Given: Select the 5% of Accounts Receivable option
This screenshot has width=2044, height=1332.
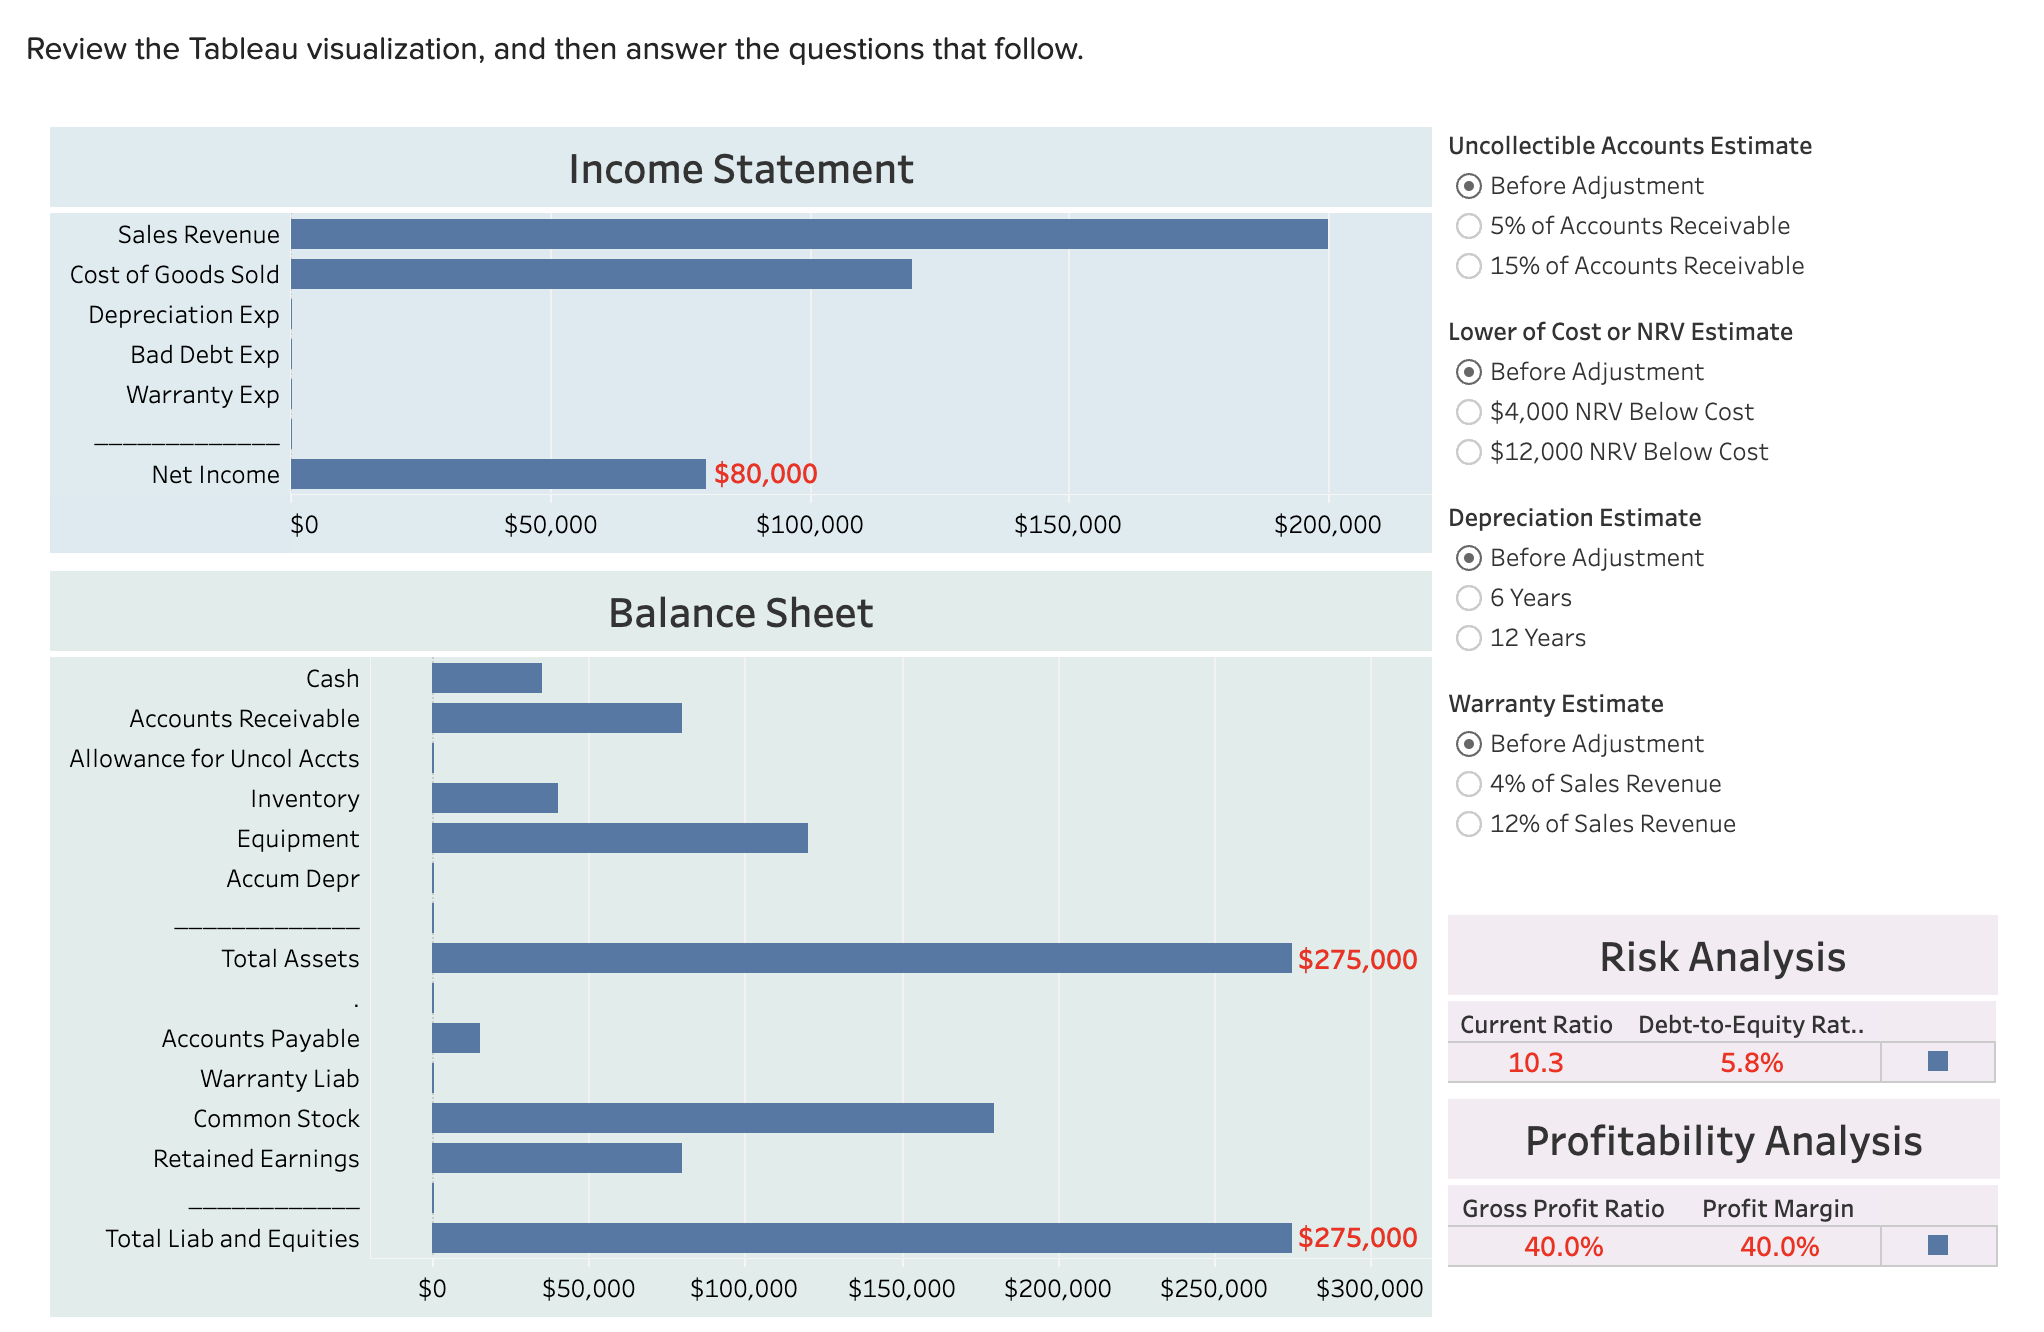Looking at the screenshot, I should (x=1468, y=226).
